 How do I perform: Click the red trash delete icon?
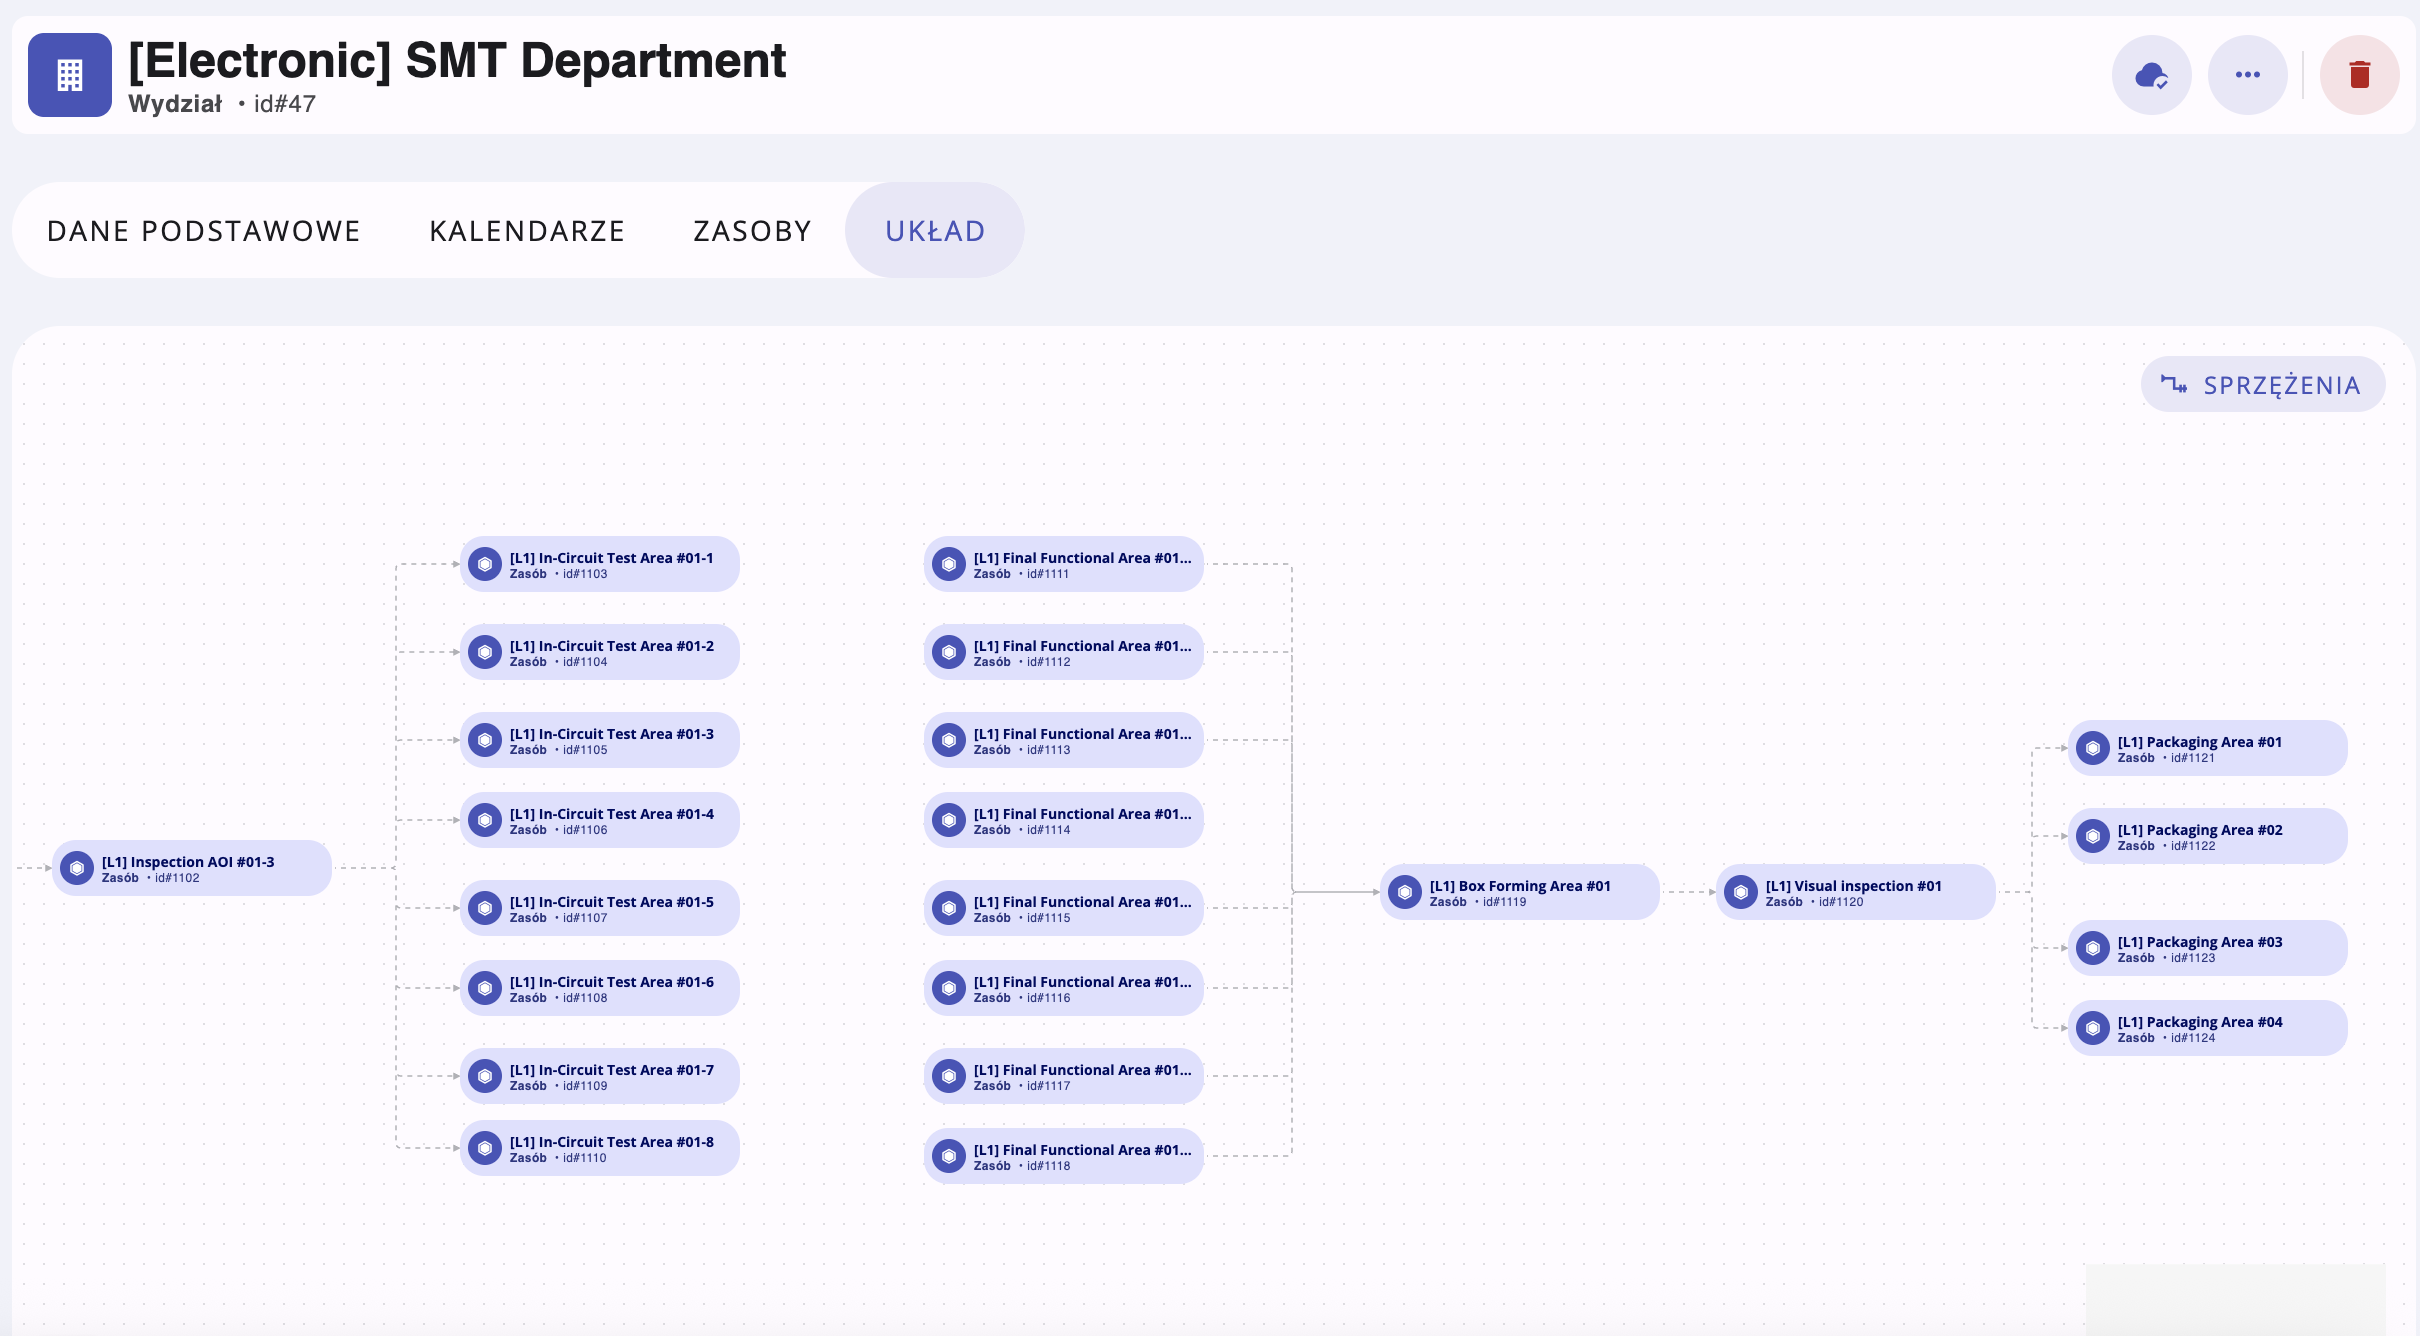2359,75
